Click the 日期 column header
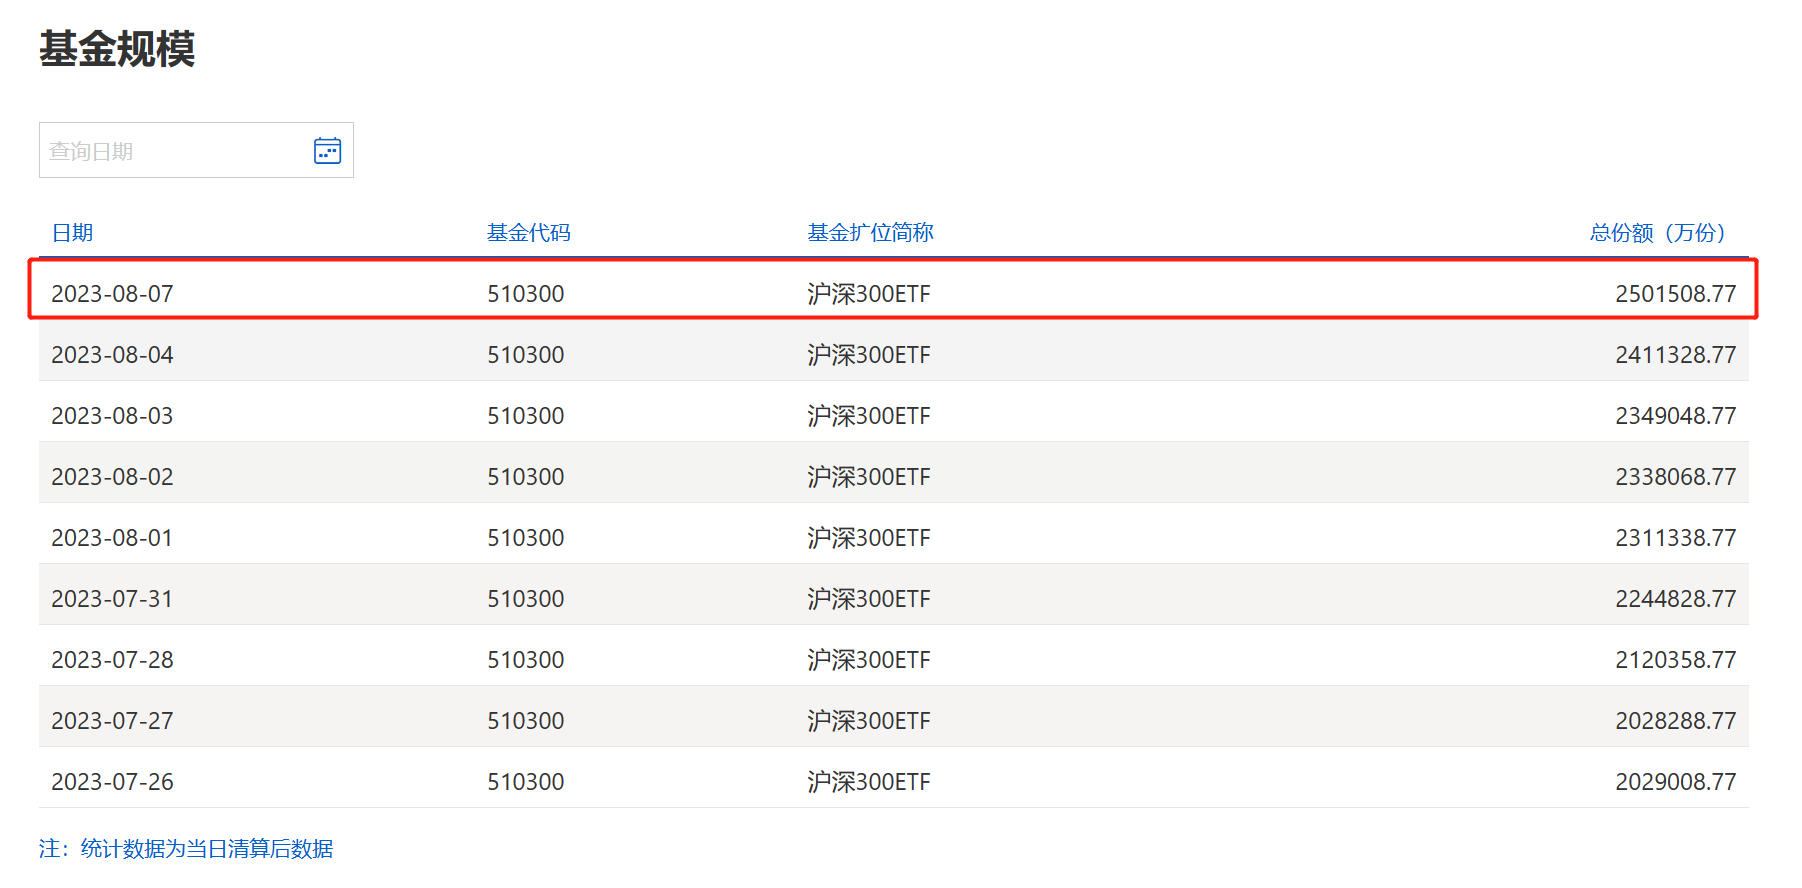This screenshot has width=1802, height=888. 72,233
